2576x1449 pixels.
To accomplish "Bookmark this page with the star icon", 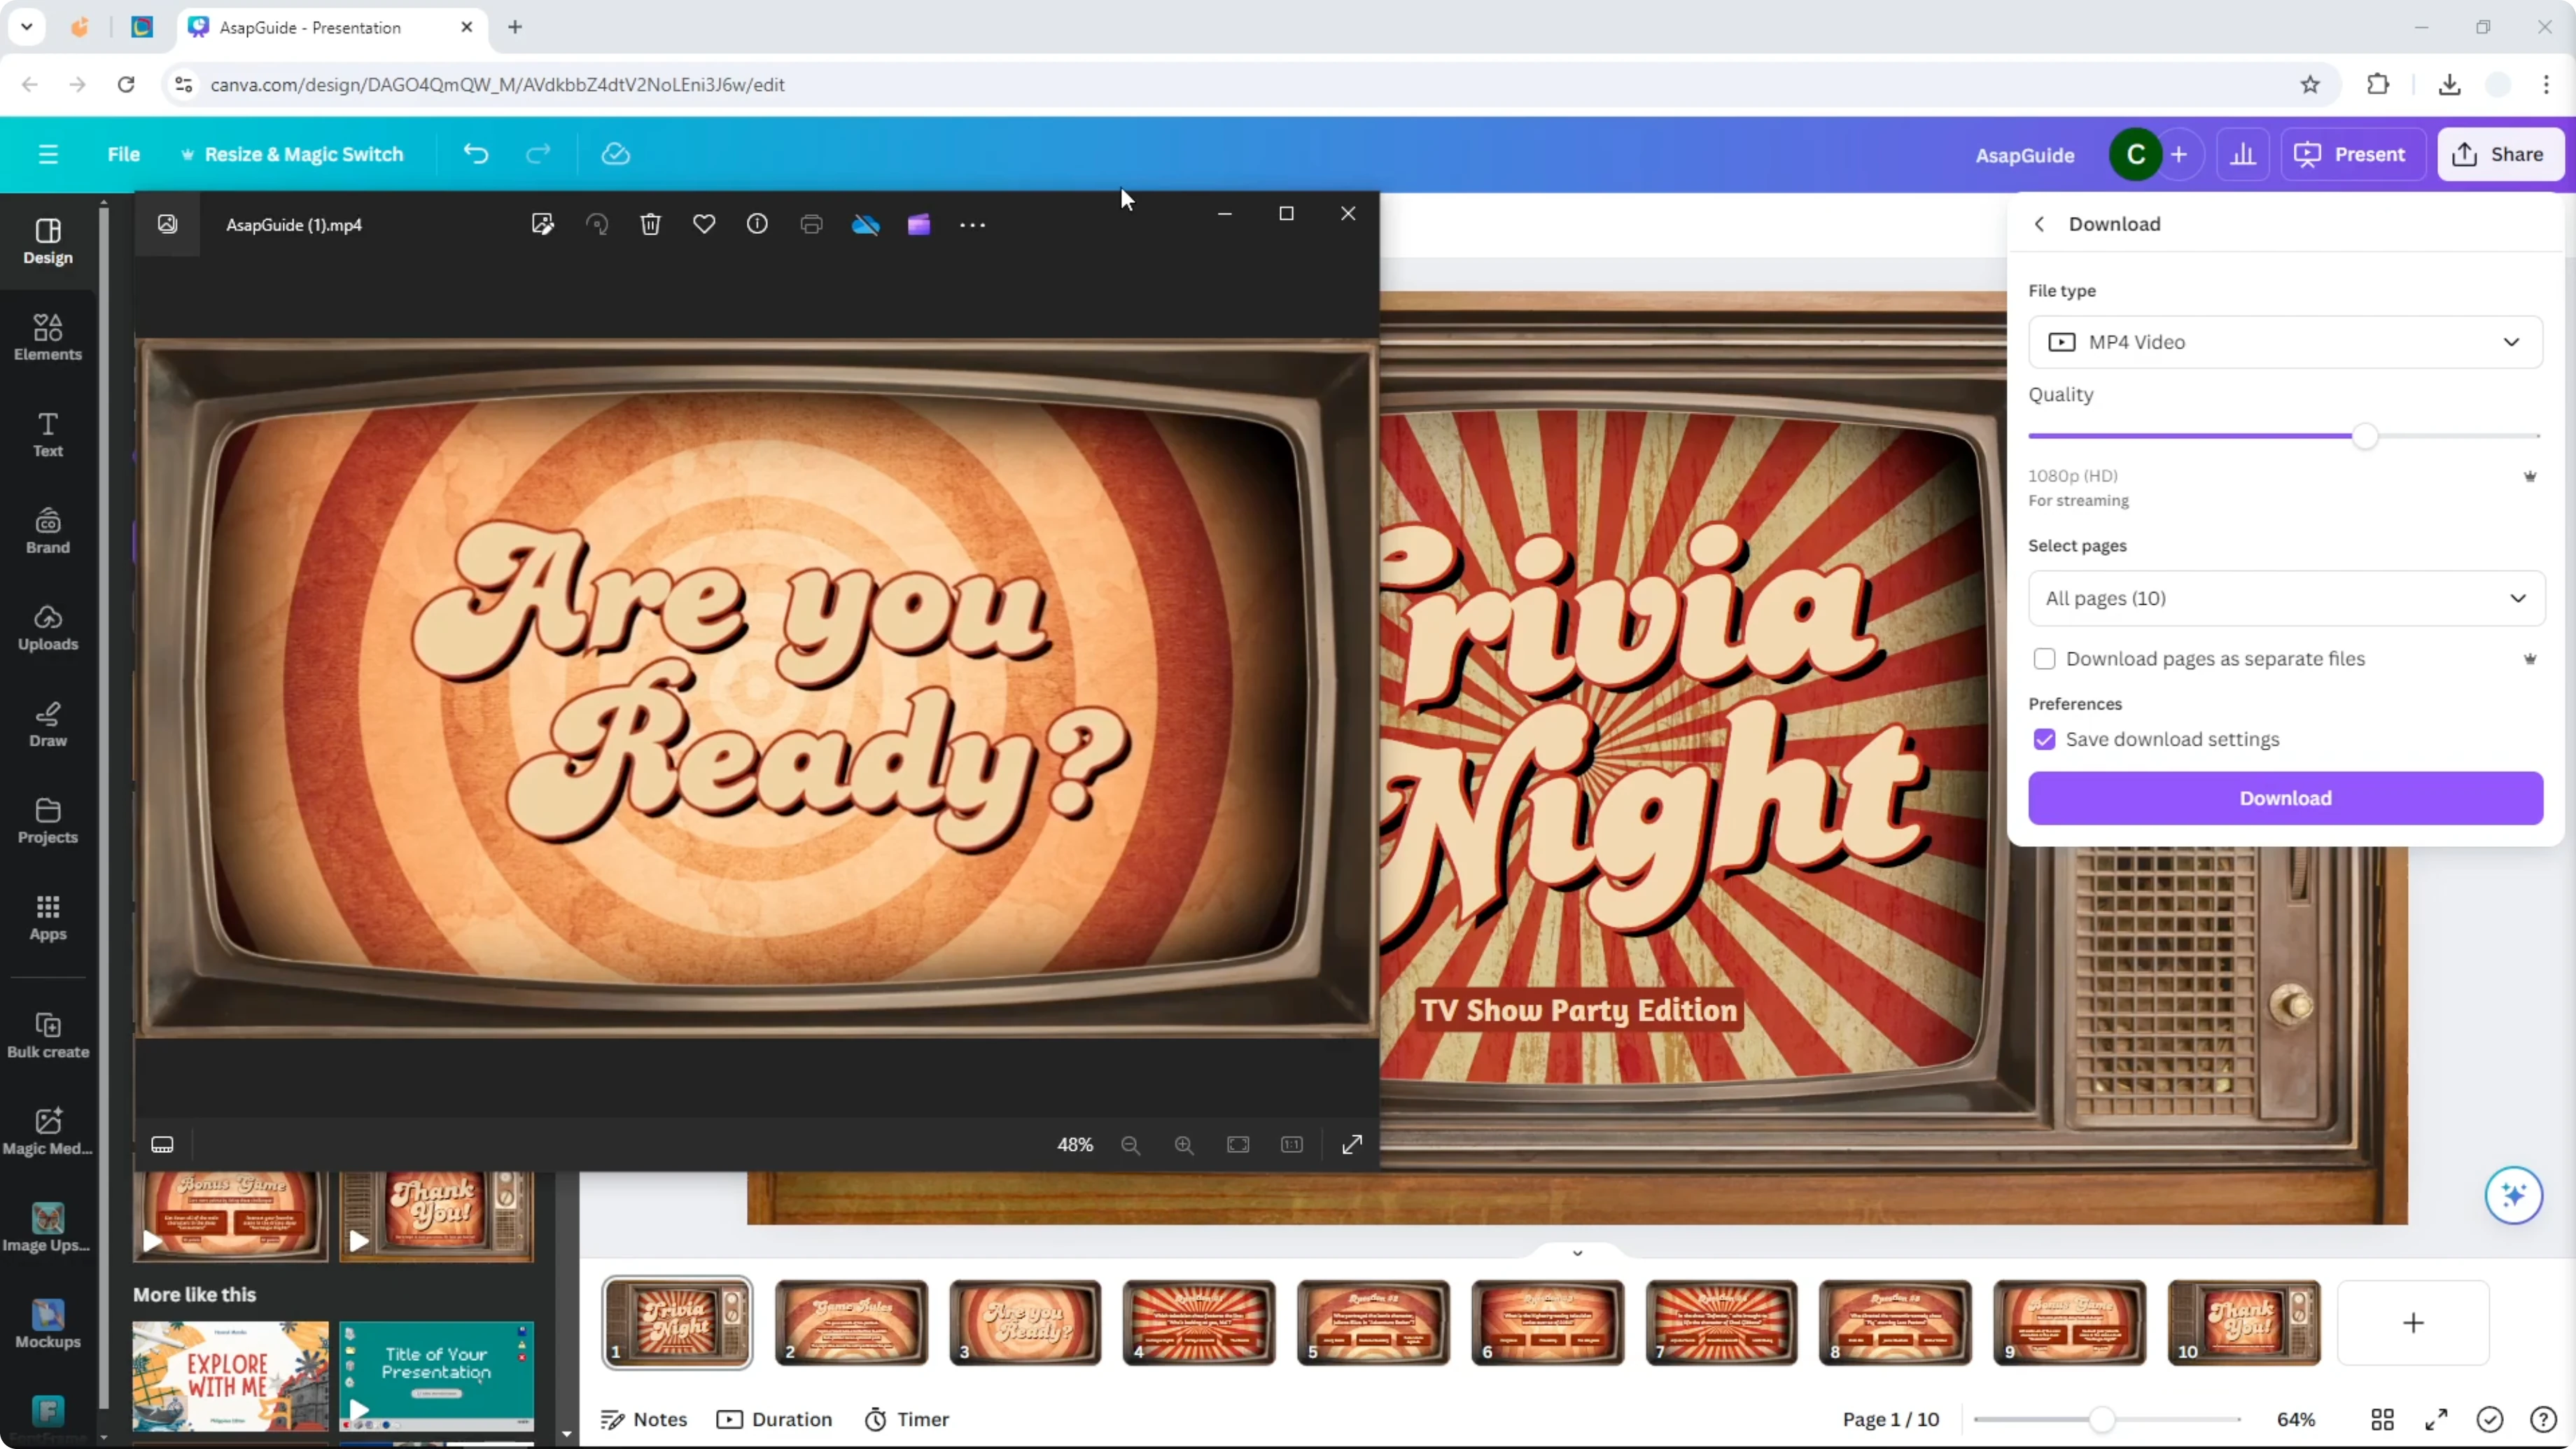I will [2310, 85].
